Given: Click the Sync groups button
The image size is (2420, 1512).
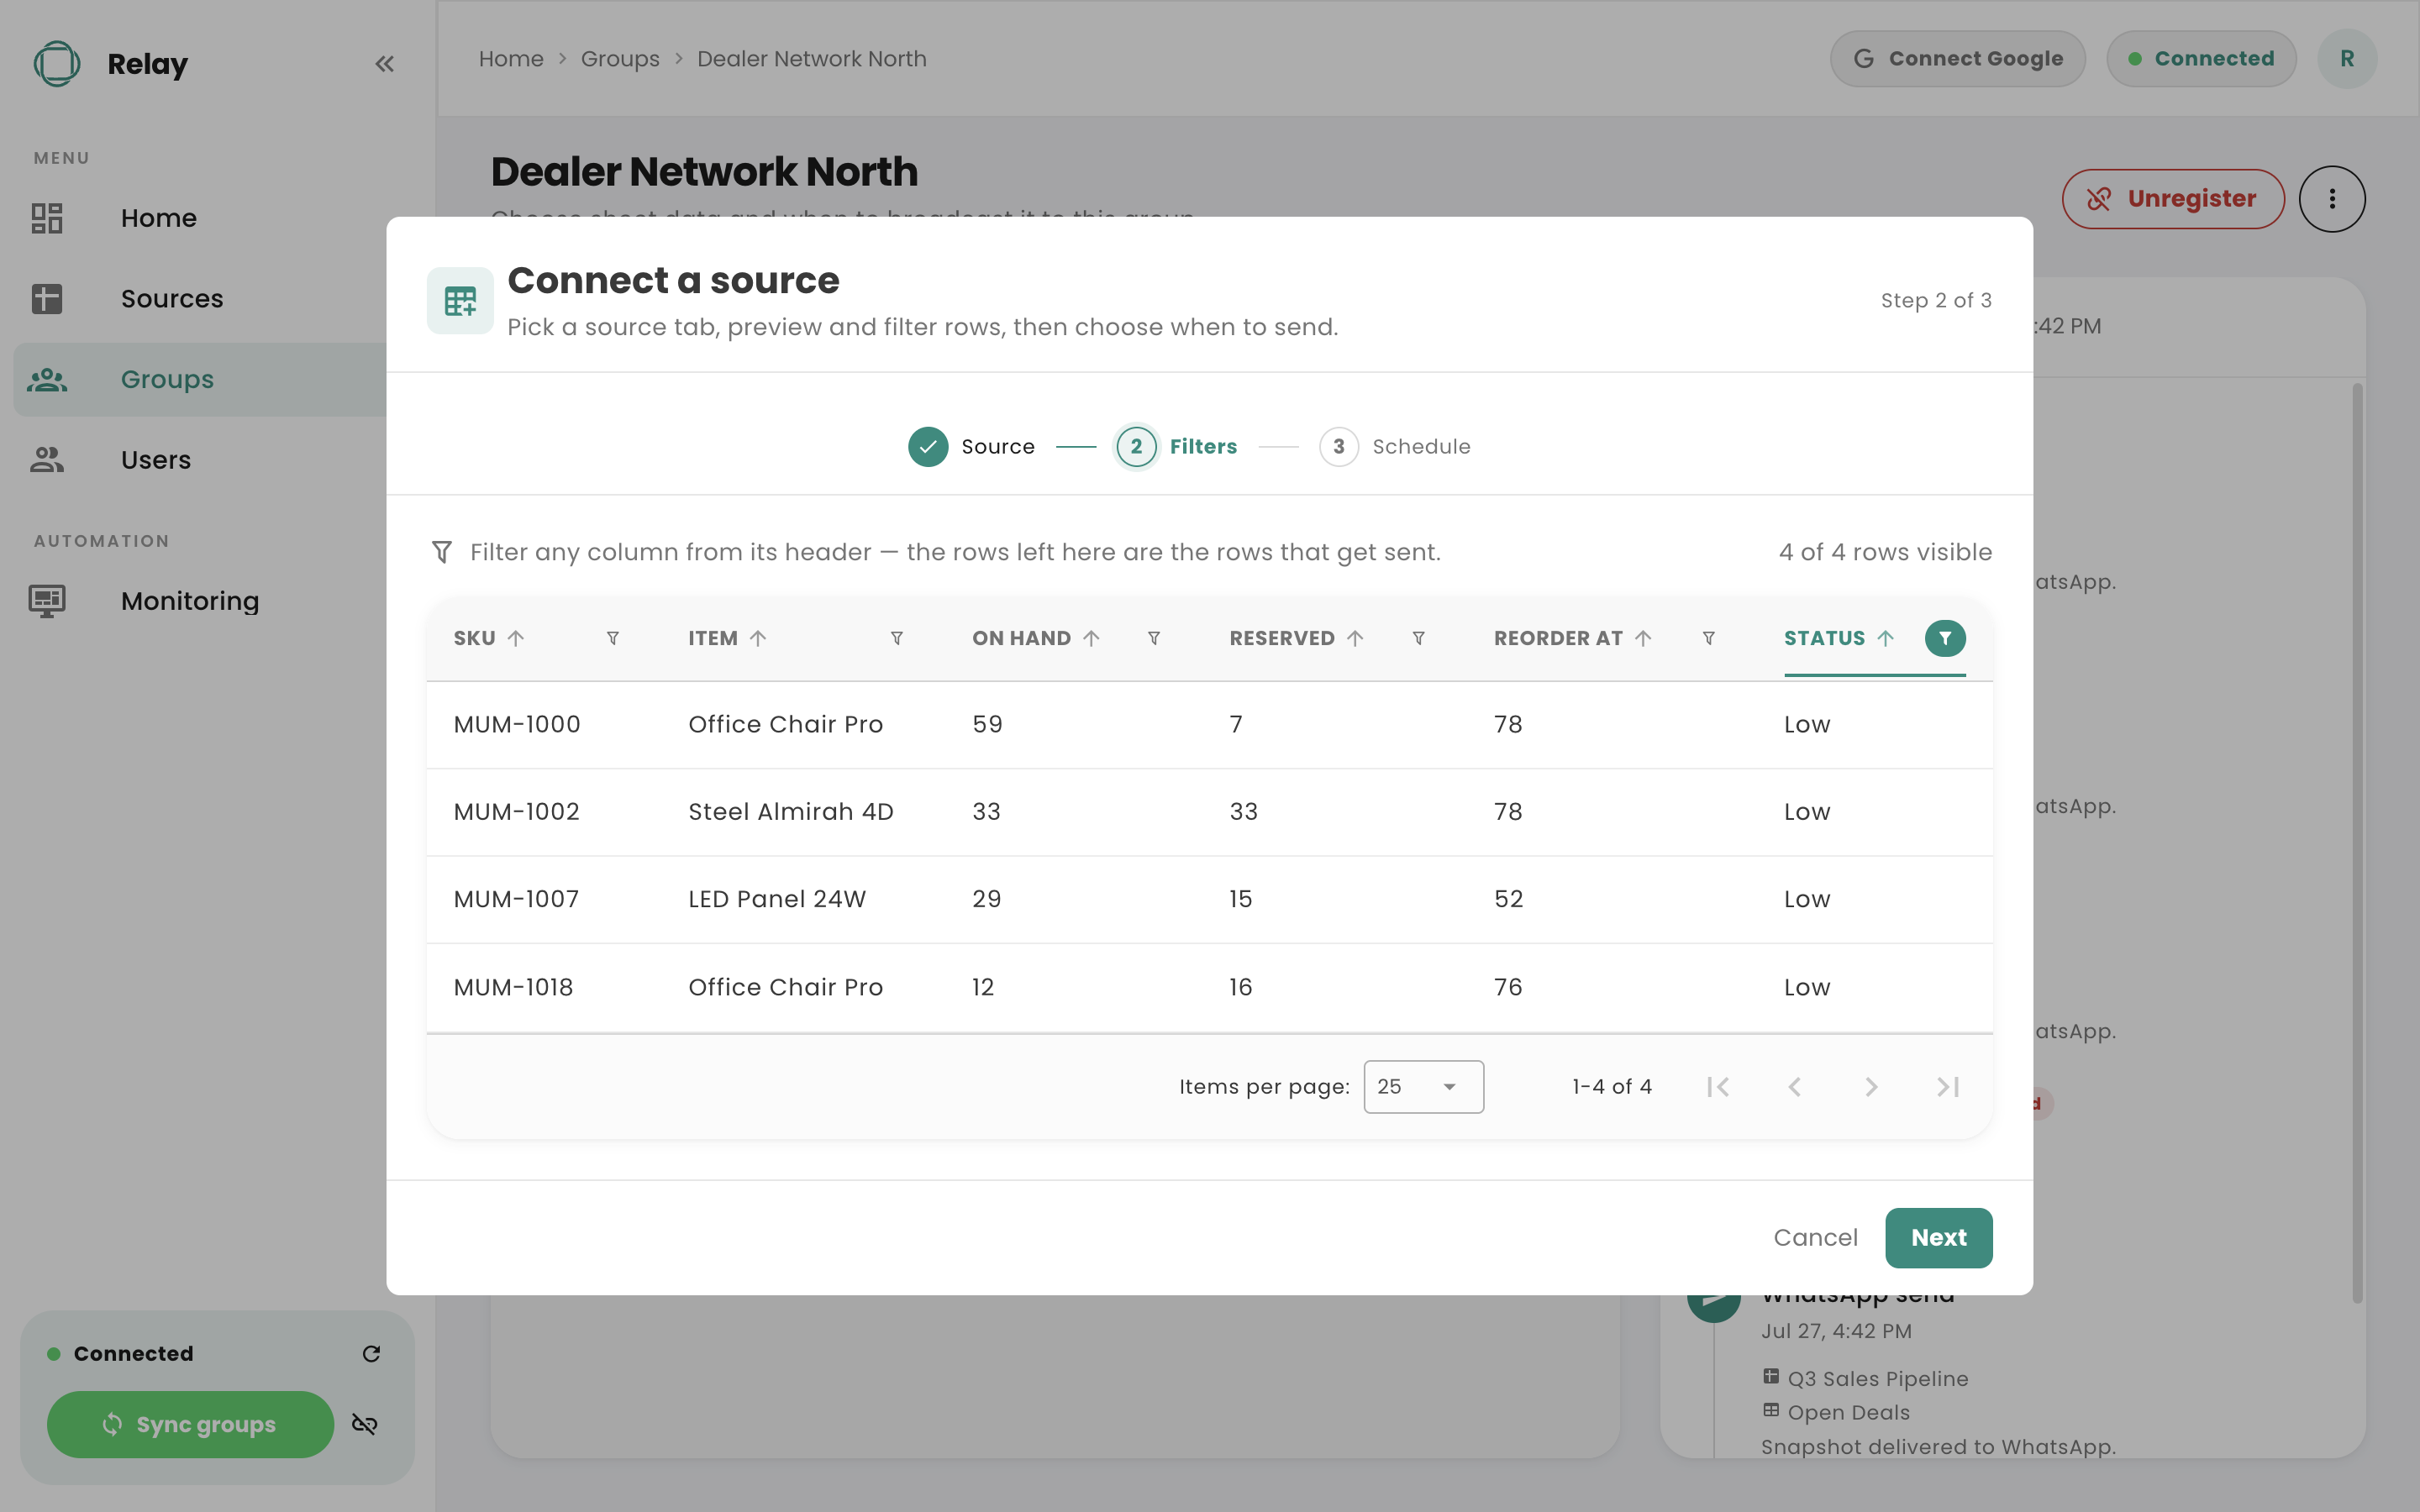Looking at the screenshot, I should coord(190,1424).
